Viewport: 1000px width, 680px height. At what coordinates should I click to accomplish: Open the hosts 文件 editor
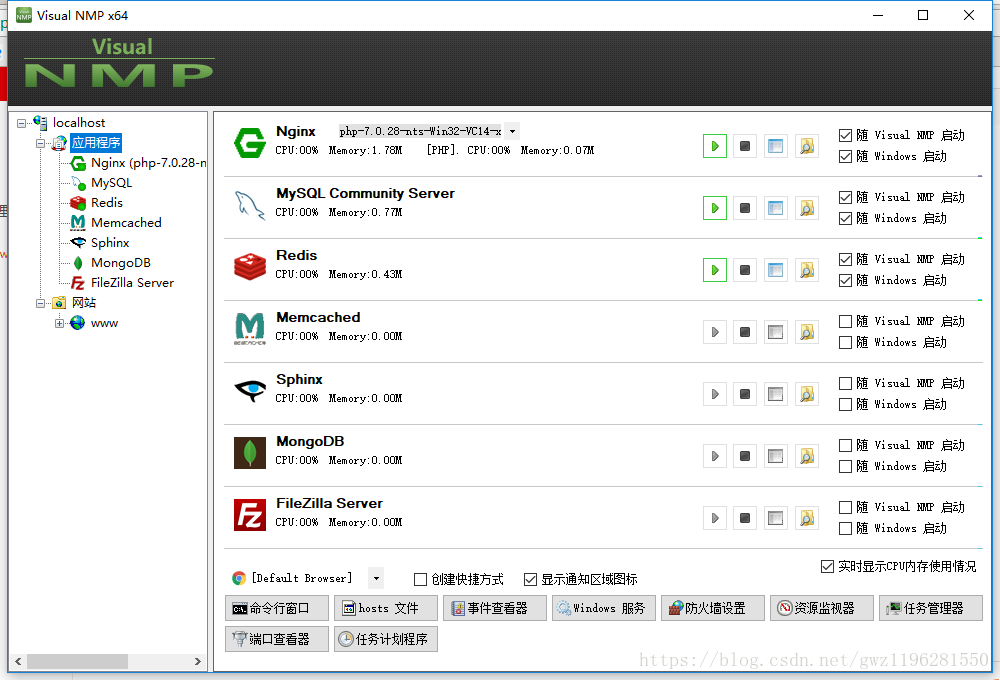[386, 608]
